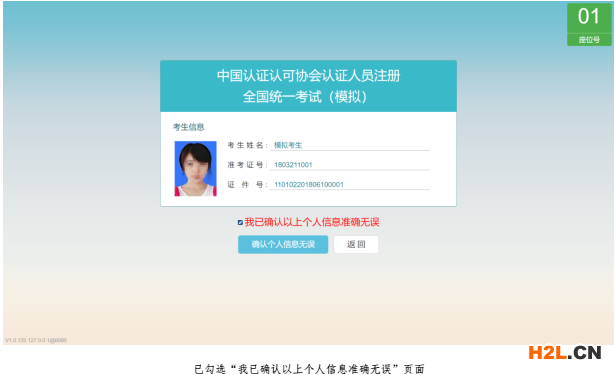
Task: Click the 考生姓名 label
Action: [247, 145]
